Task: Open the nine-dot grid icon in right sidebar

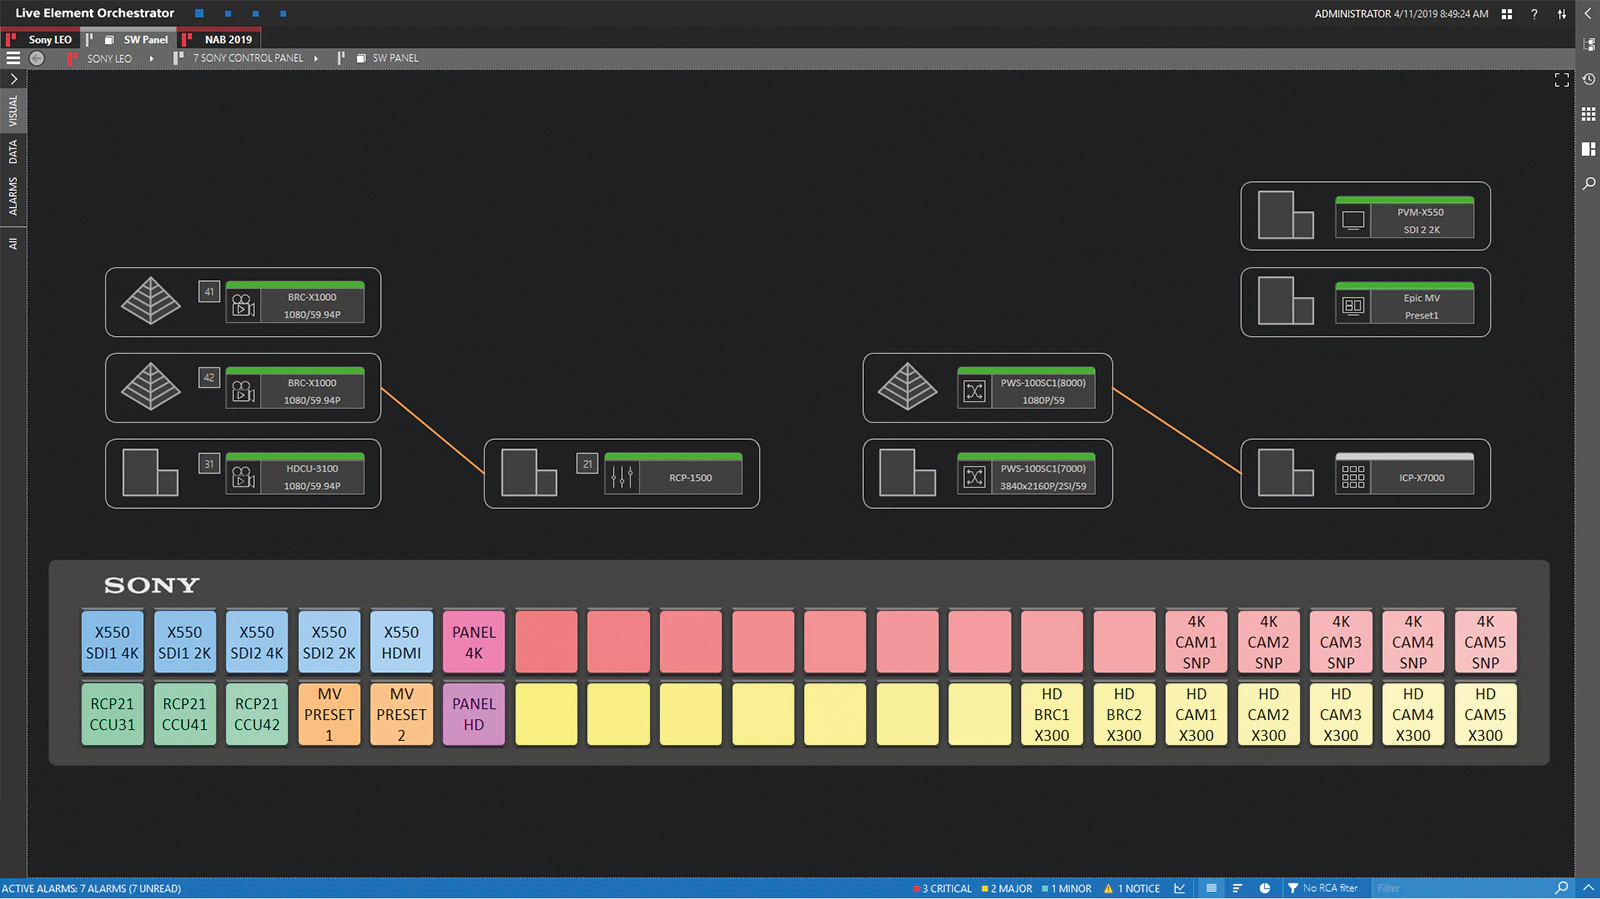Action: click(x=1588, y=114)
